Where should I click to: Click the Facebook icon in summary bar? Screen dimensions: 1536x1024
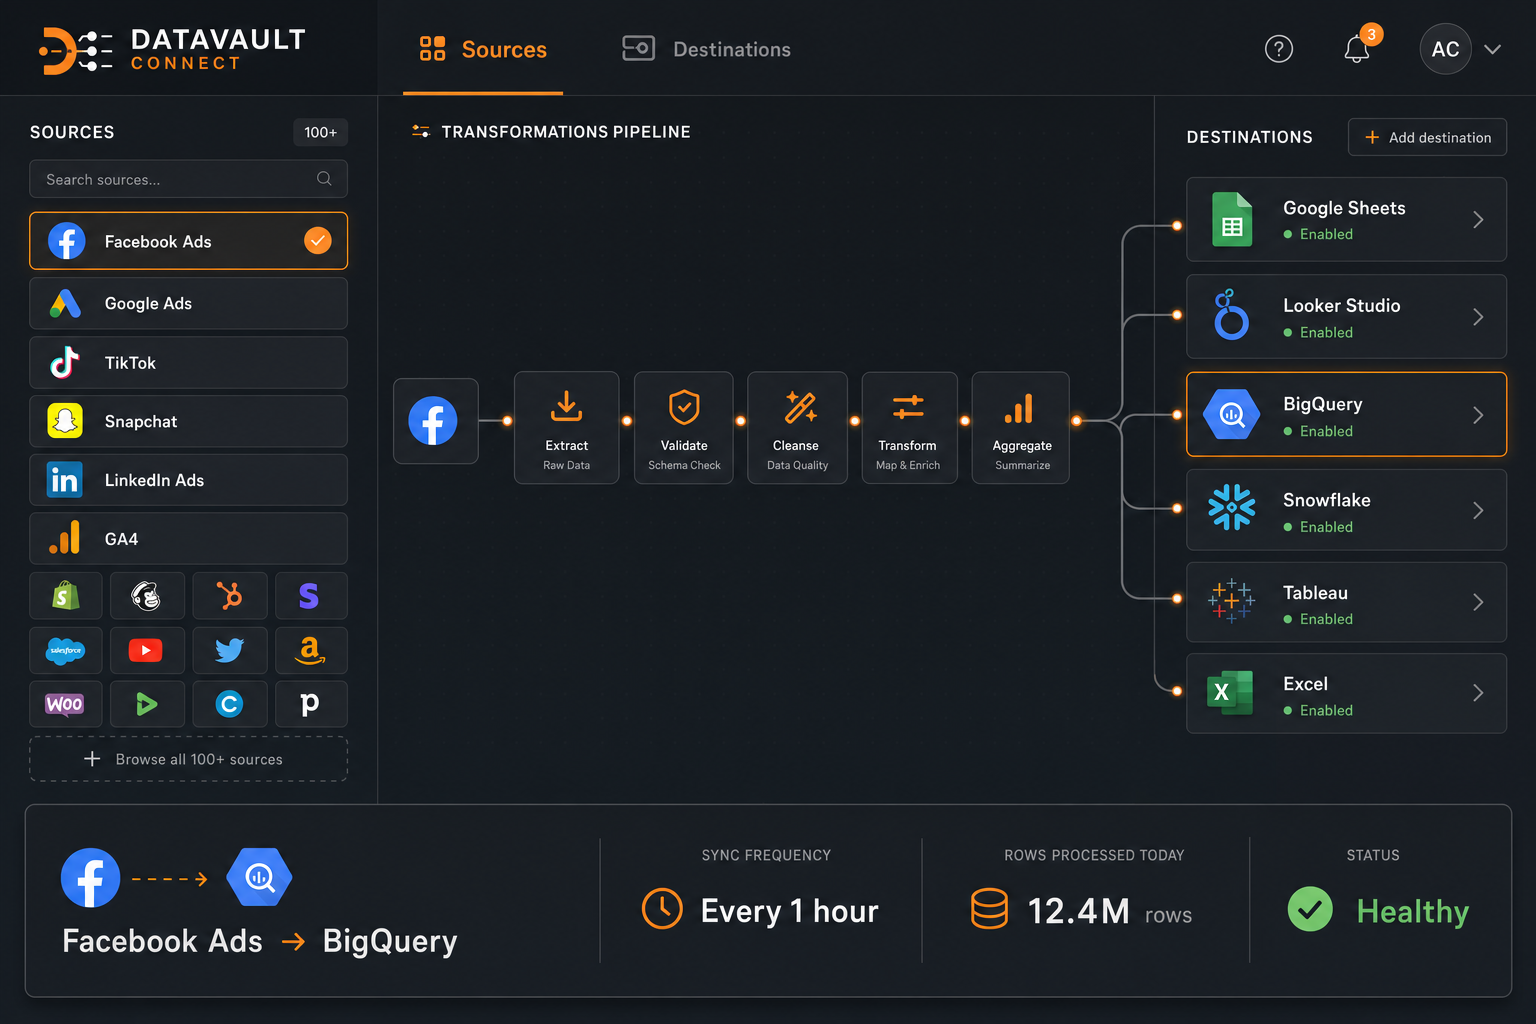coord(90,878)
